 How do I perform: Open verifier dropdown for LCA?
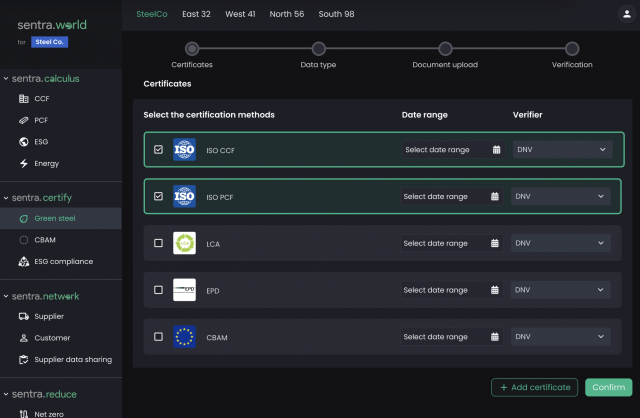(561, 243)
